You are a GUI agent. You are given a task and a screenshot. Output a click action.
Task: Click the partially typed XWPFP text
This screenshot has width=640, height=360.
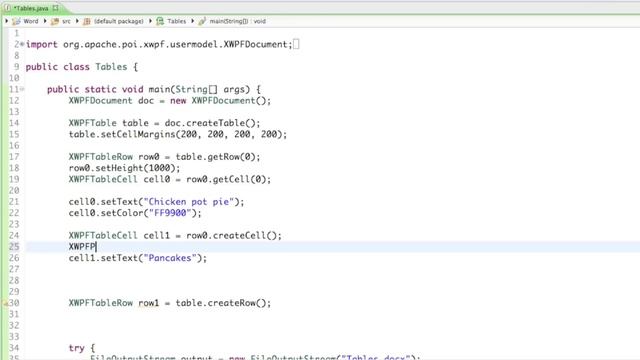(82, 247)
